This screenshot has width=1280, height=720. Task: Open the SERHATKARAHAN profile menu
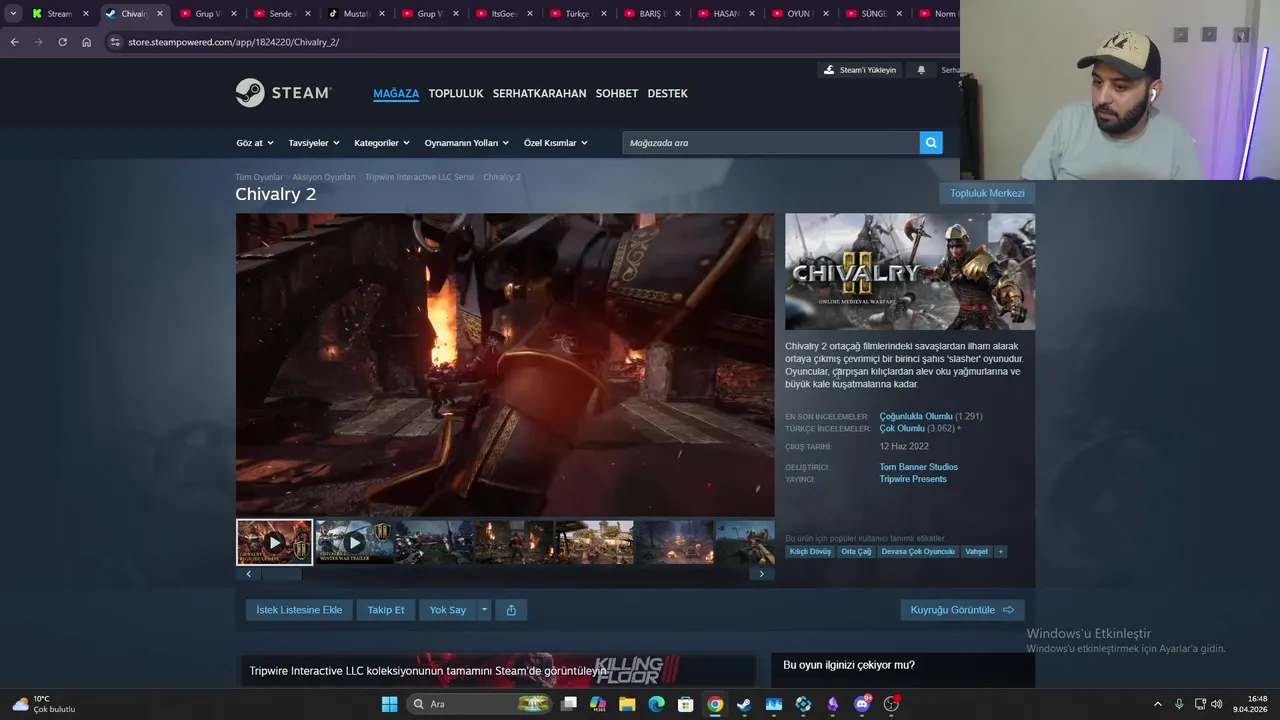click(539, 93)
